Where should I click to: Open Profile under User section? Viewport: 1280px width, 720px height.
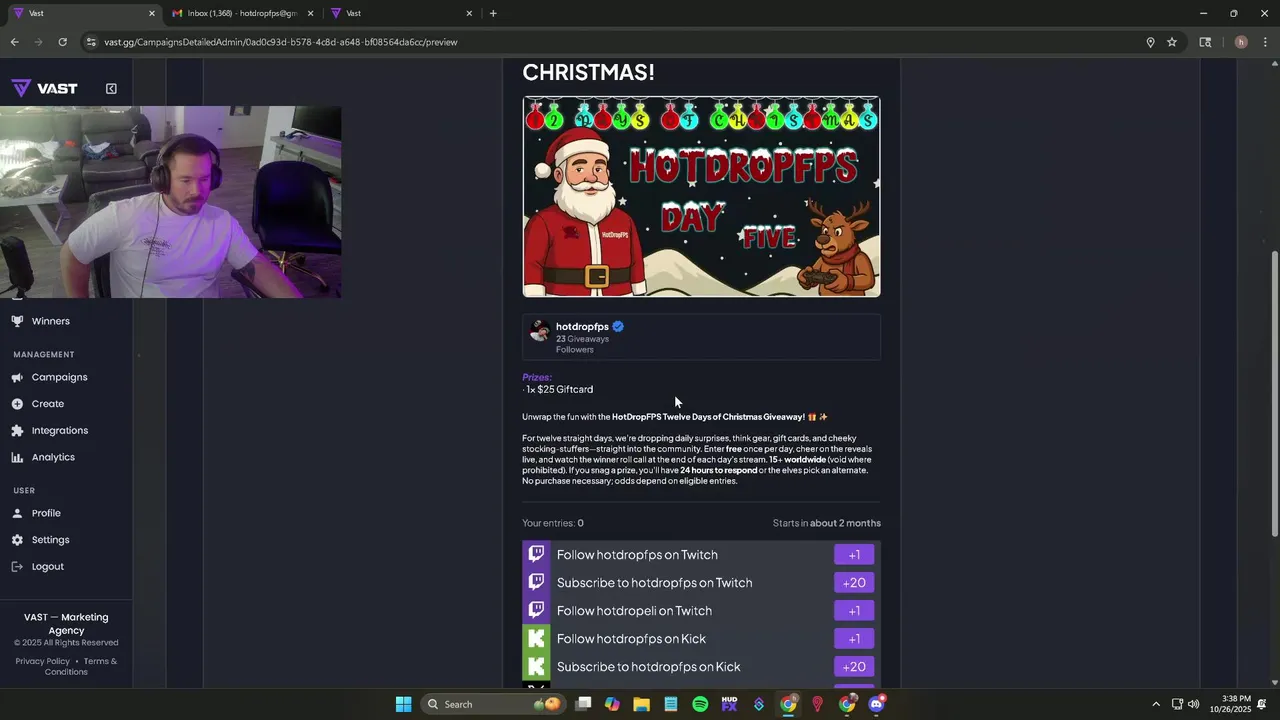[46, 513]
